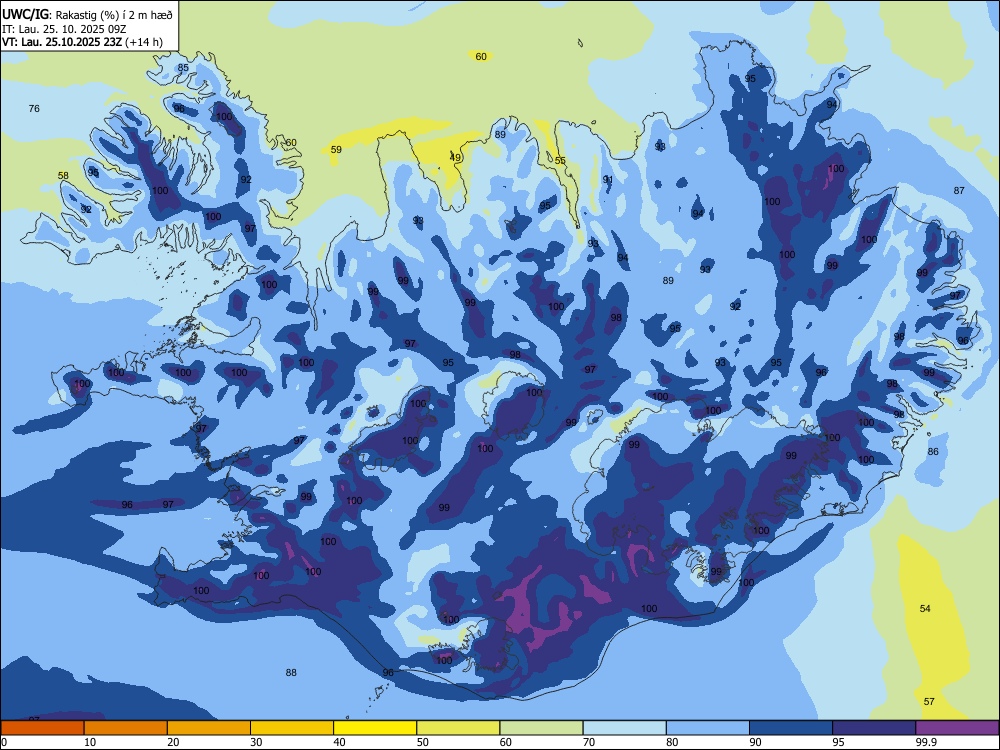Pick the pale green 60–70 legend swatch
This screenshot has width=1000, height=750.
pos(541,728)
